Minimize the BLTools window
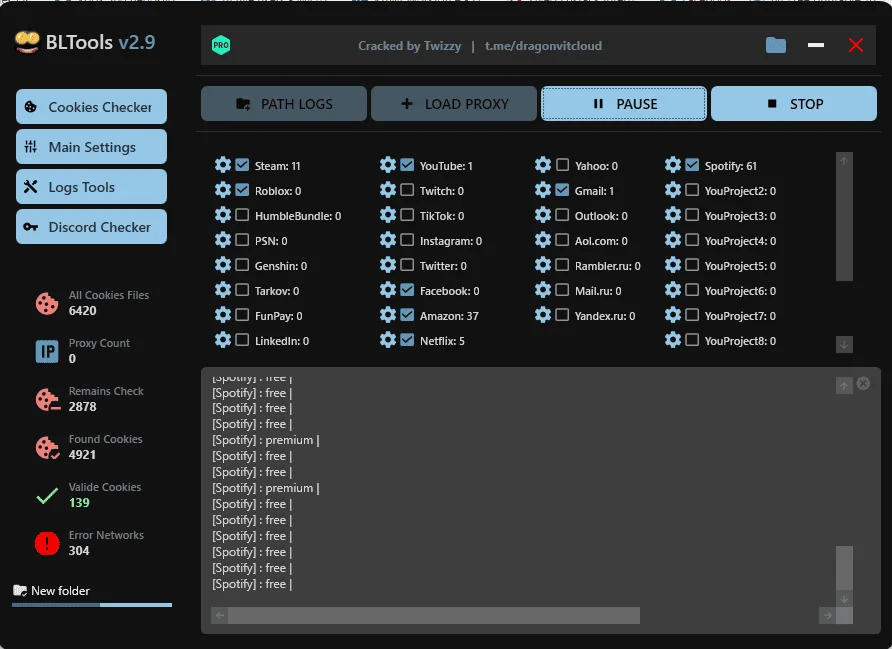This screenshot has height=649, width=892. (816, 45)
